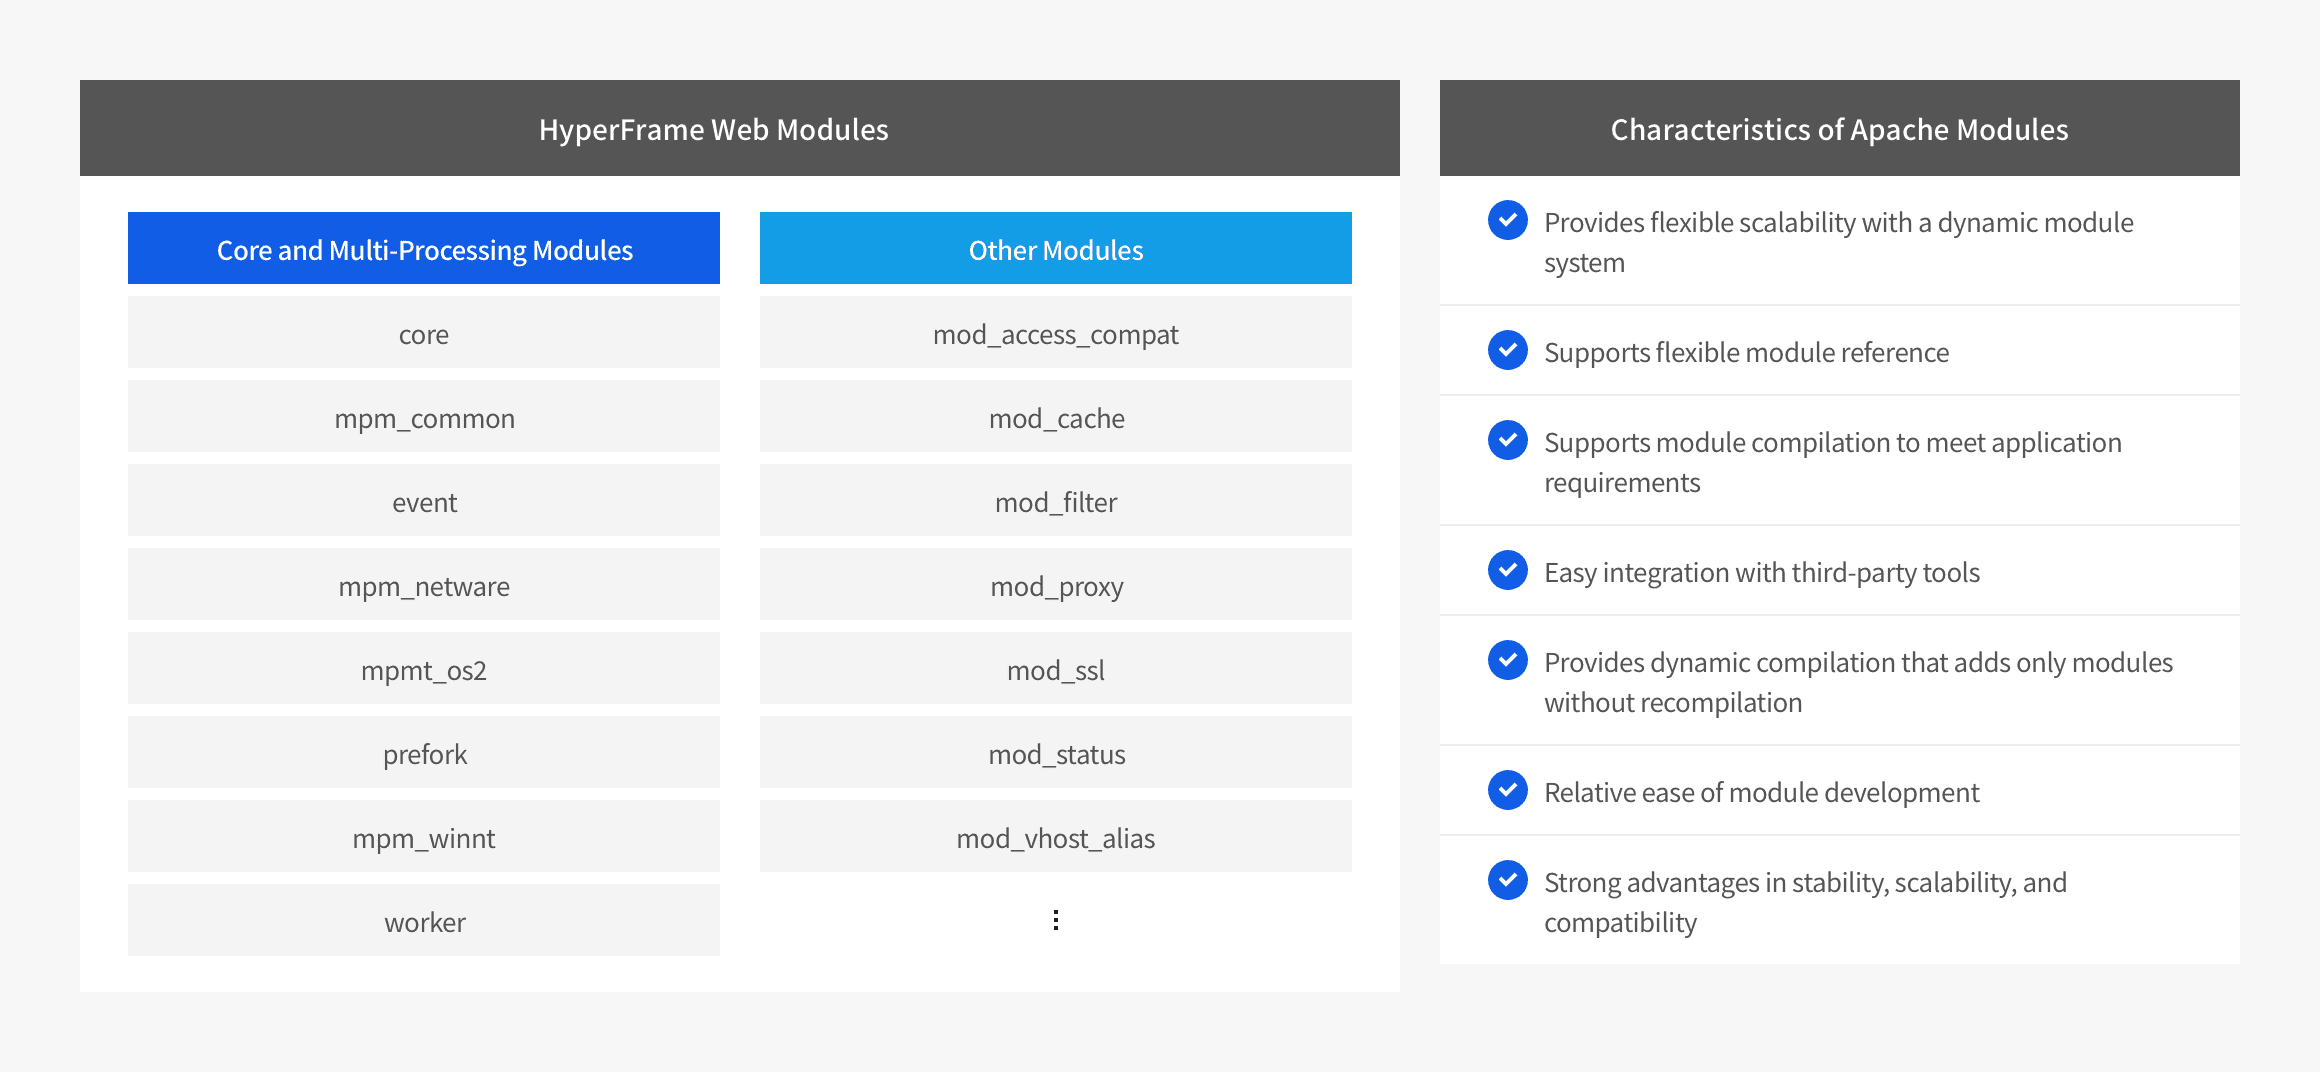This screenshot has height=1072, width=2320.
Task: Select the Other Modules header
Action: tap(1055, 249)
